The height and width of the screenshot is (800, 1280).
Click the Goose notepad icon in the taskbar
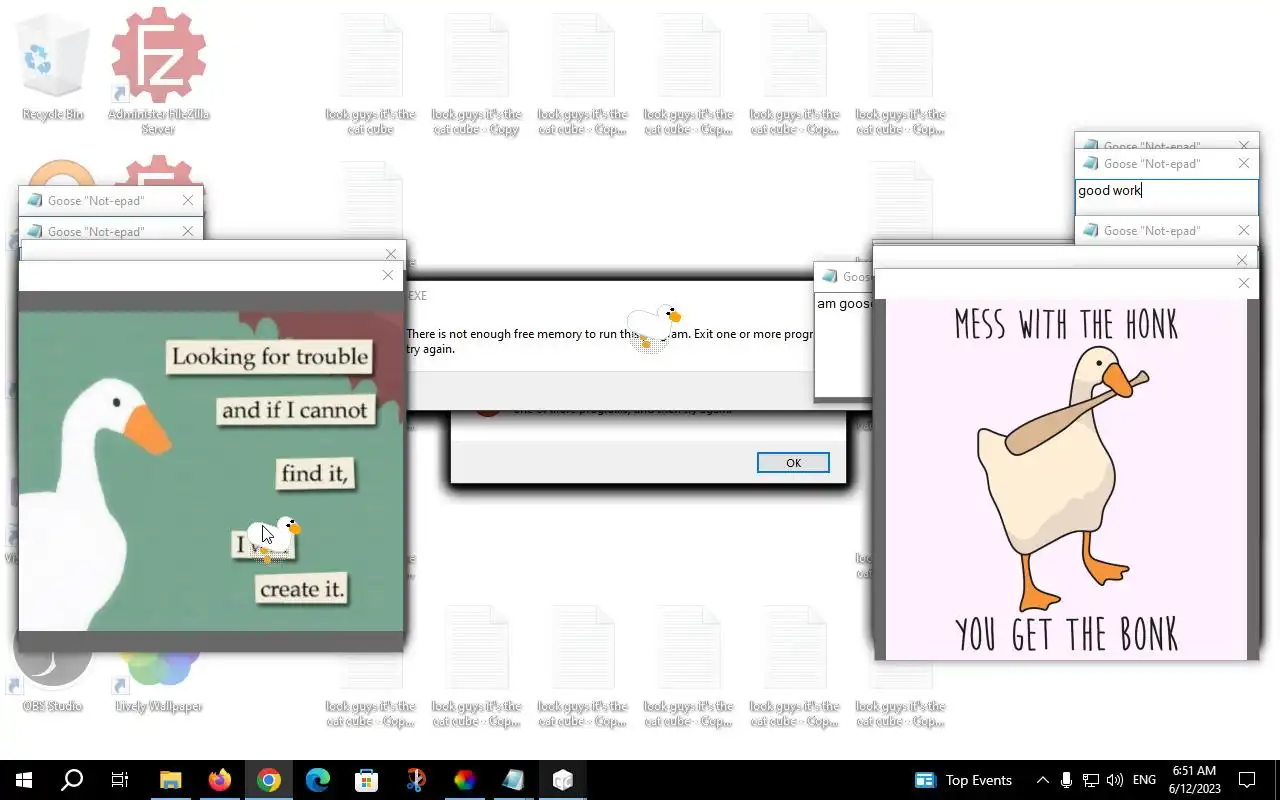(x=513, y=780)
